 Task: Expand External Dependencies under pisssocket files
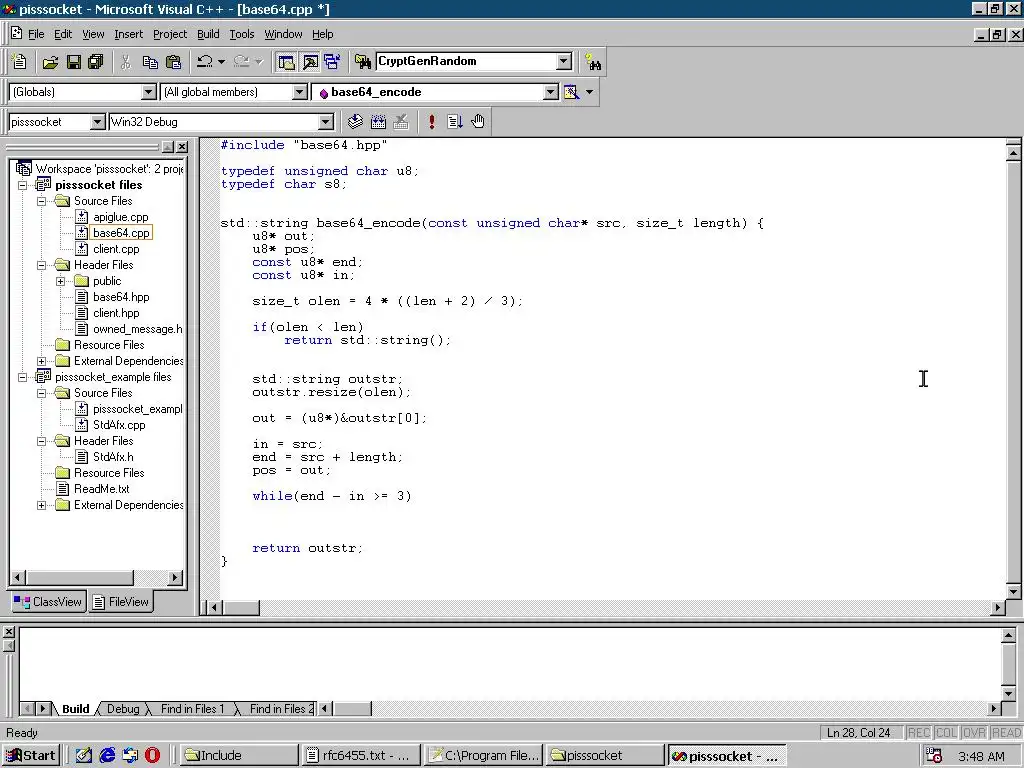pos(42,361)
